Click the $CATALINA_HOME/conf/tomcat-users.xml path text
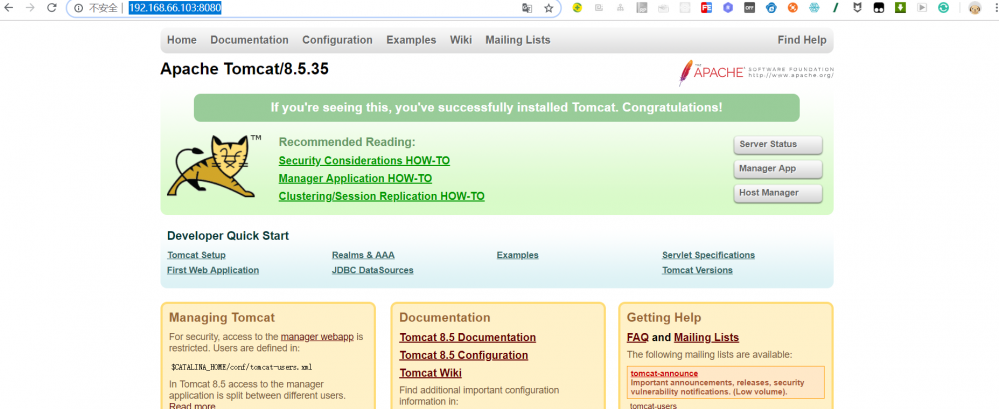The height and width of the screenshot is (409, 999). click(x=241, y=367)
